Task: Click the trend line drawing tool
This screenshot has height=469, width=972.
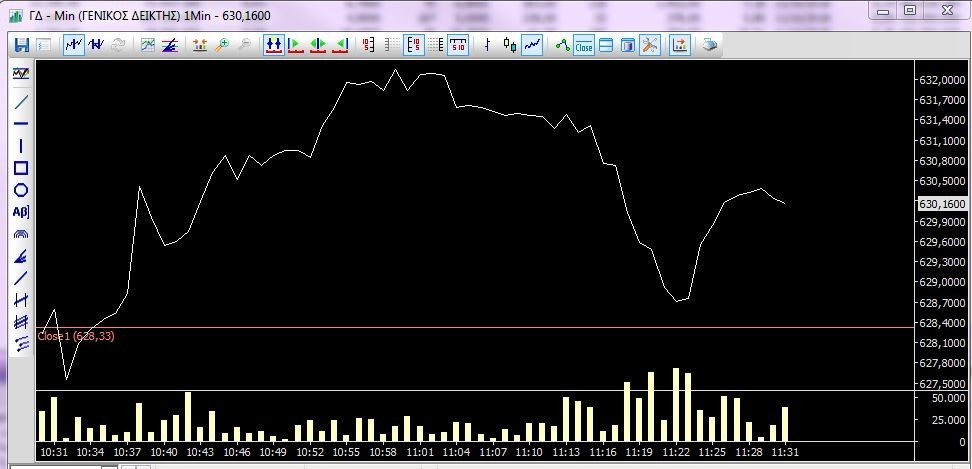Action: click(x=21, y=102)
